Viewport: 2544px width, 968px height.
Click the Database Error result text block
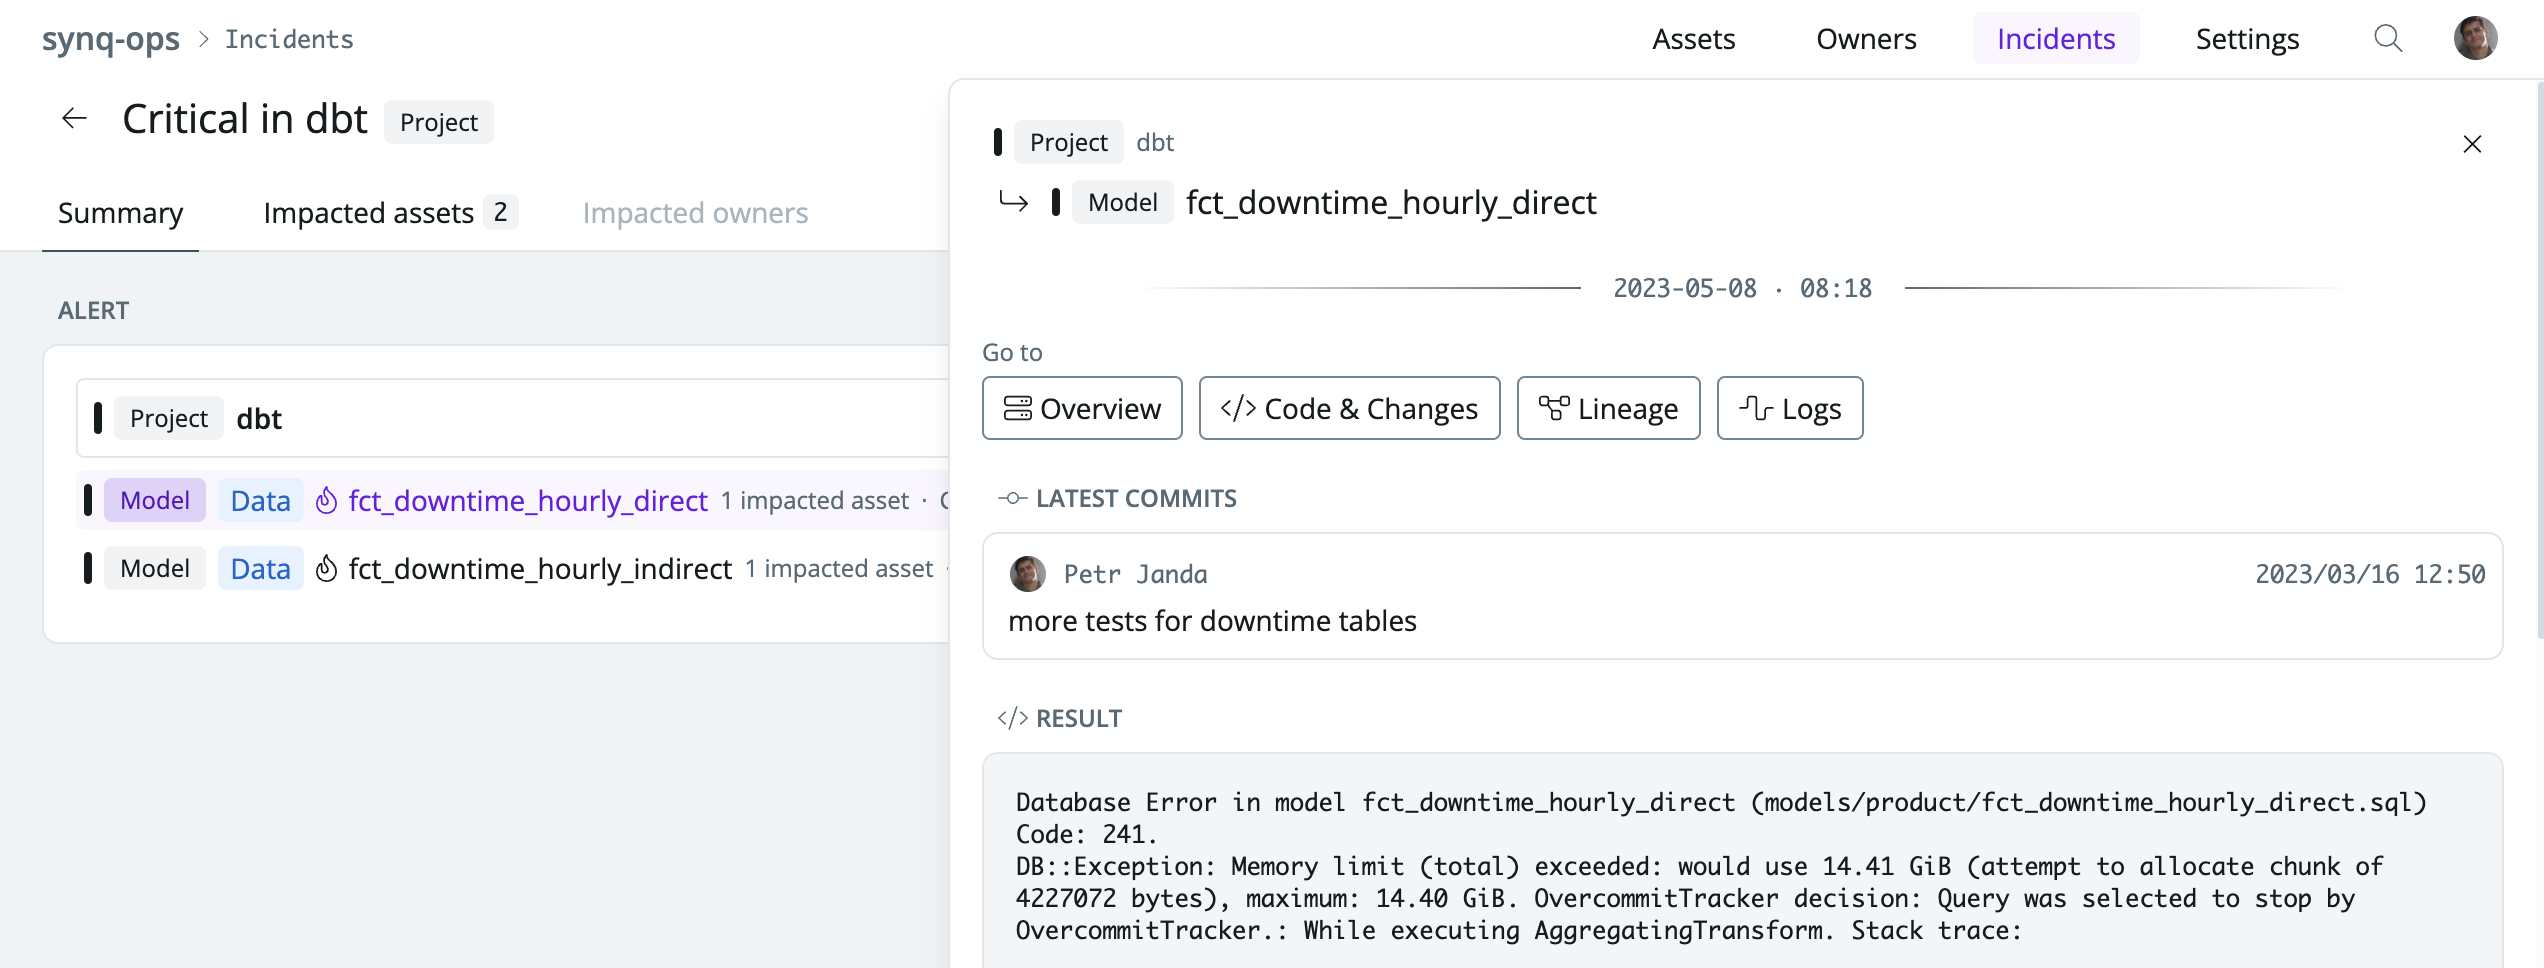(x=1742, y=866)
